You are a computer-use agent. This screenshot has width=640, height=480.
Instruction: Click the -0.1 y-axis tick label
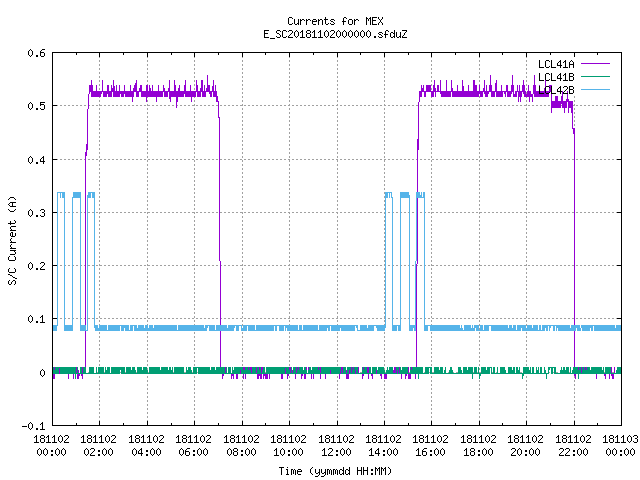click(x=33, y=426)
